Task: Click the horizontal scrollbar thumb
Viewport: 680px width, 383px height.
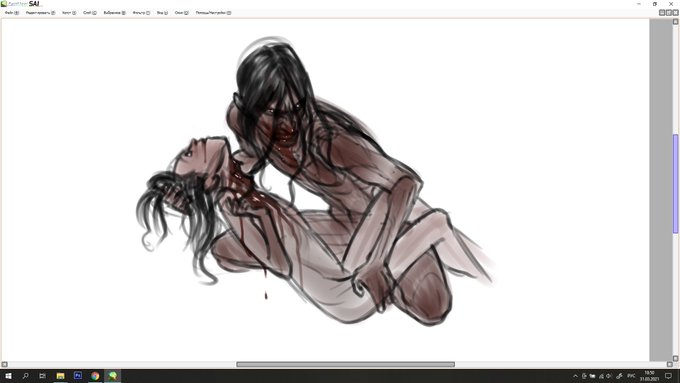Action: [345, 364]
